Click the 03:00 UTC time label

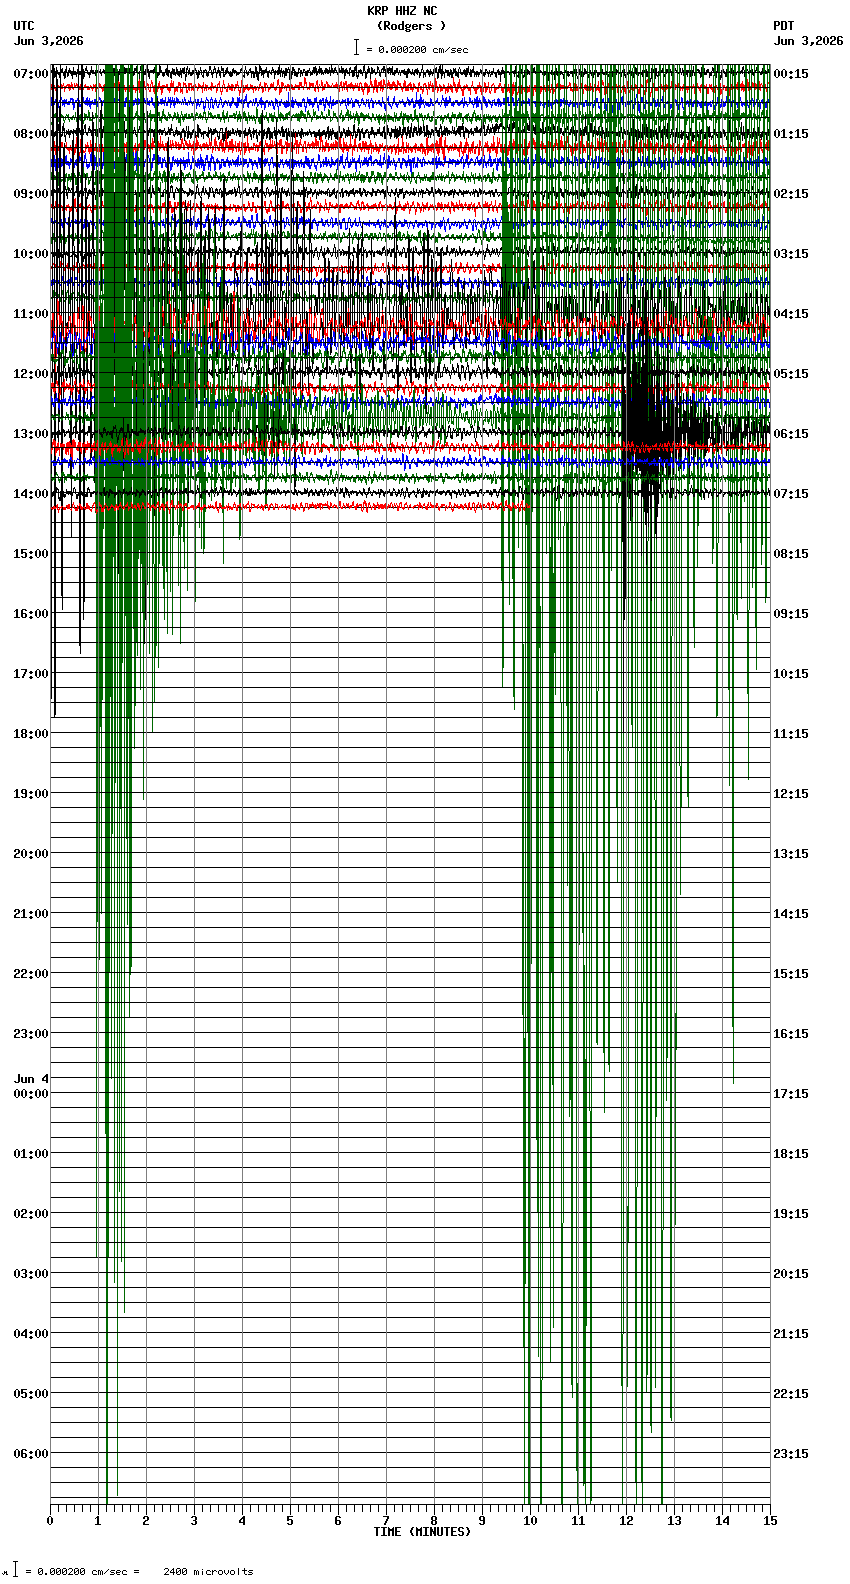31,1274
